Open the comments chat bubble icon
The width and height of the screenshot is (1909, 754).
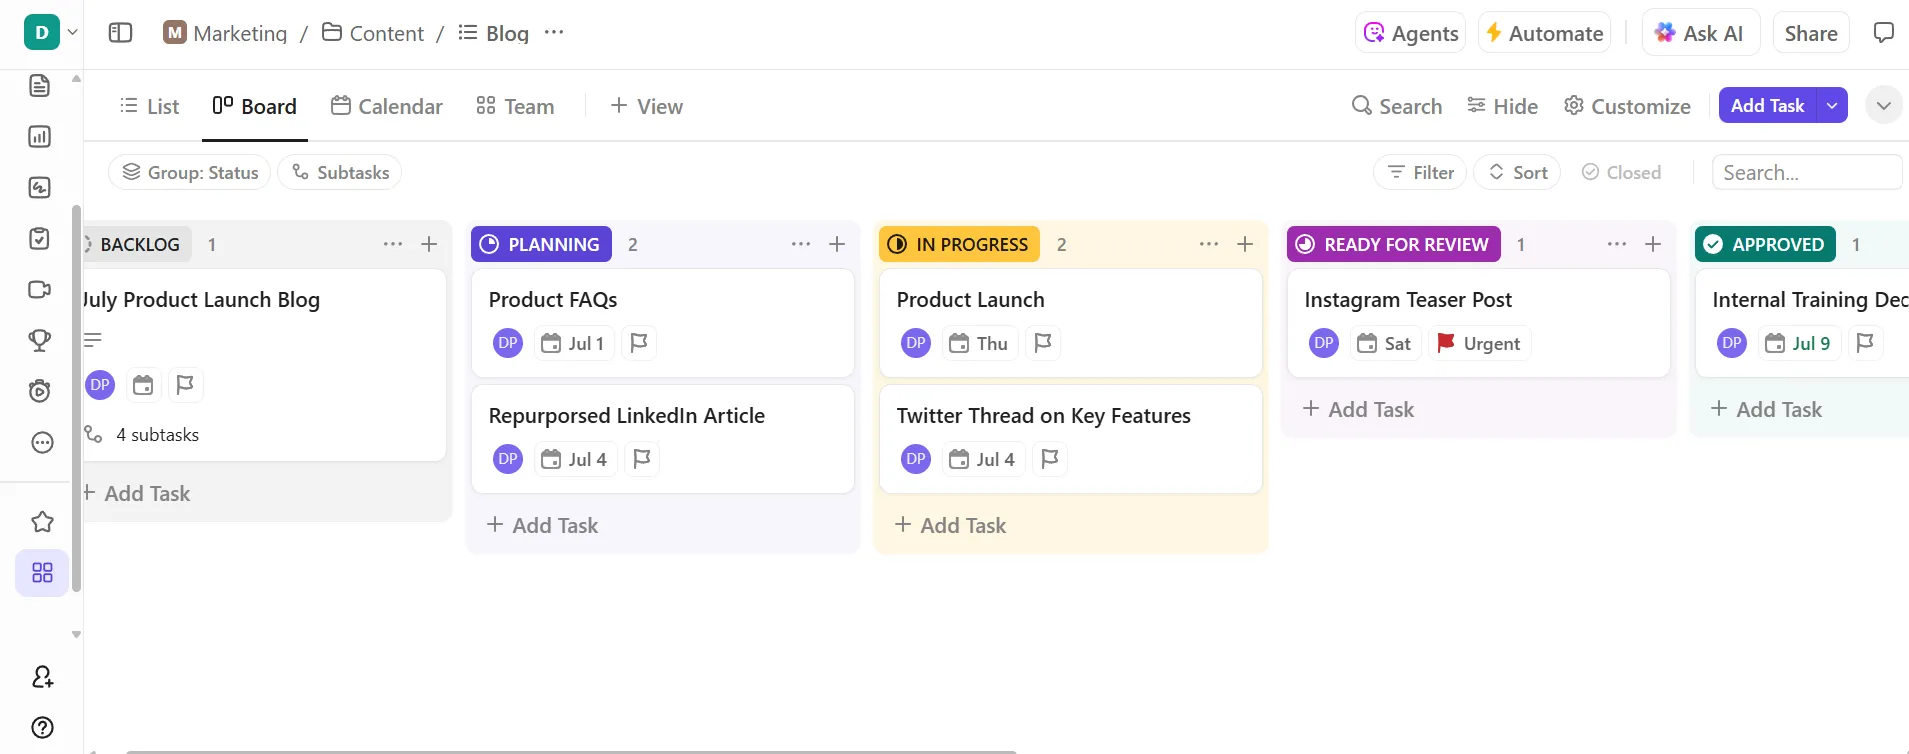coord(1883,33)
